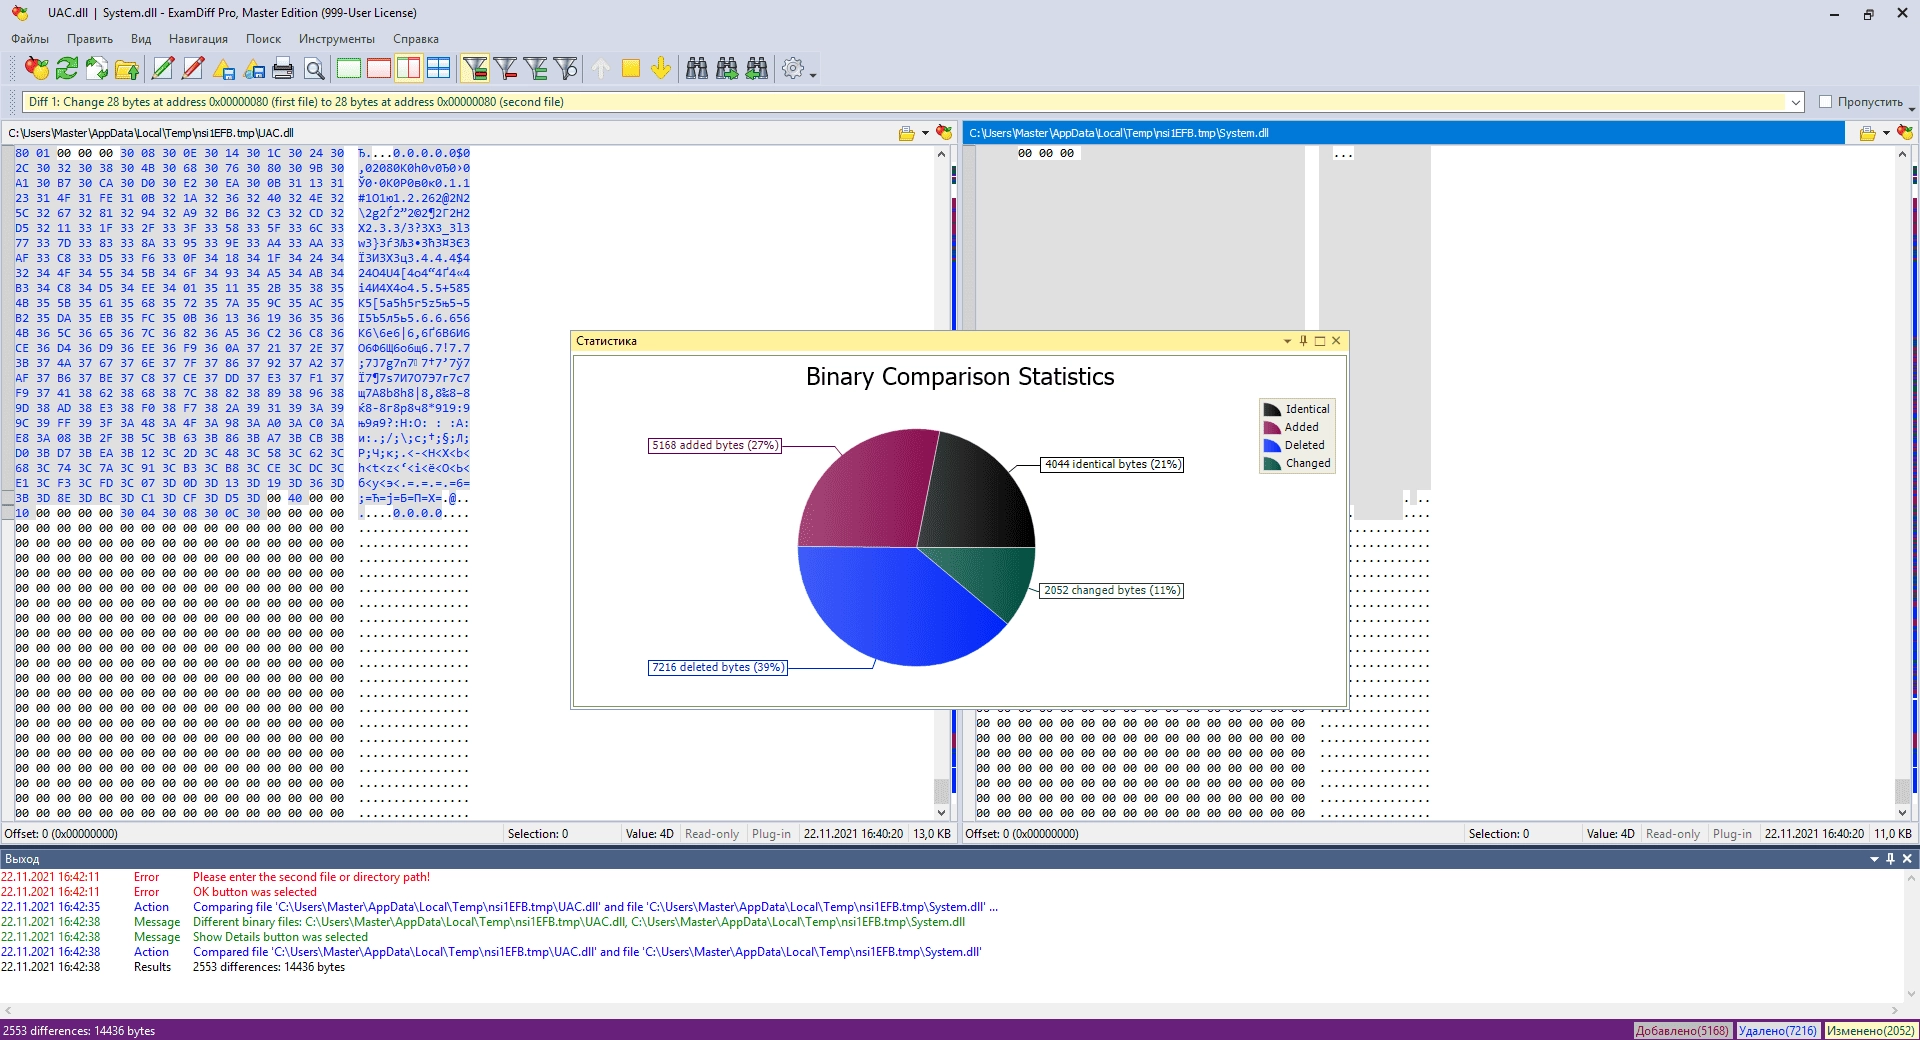This screenshot has height=1040, width=1920.
Task: Open the Файлы menu
Action: point(30,39)
